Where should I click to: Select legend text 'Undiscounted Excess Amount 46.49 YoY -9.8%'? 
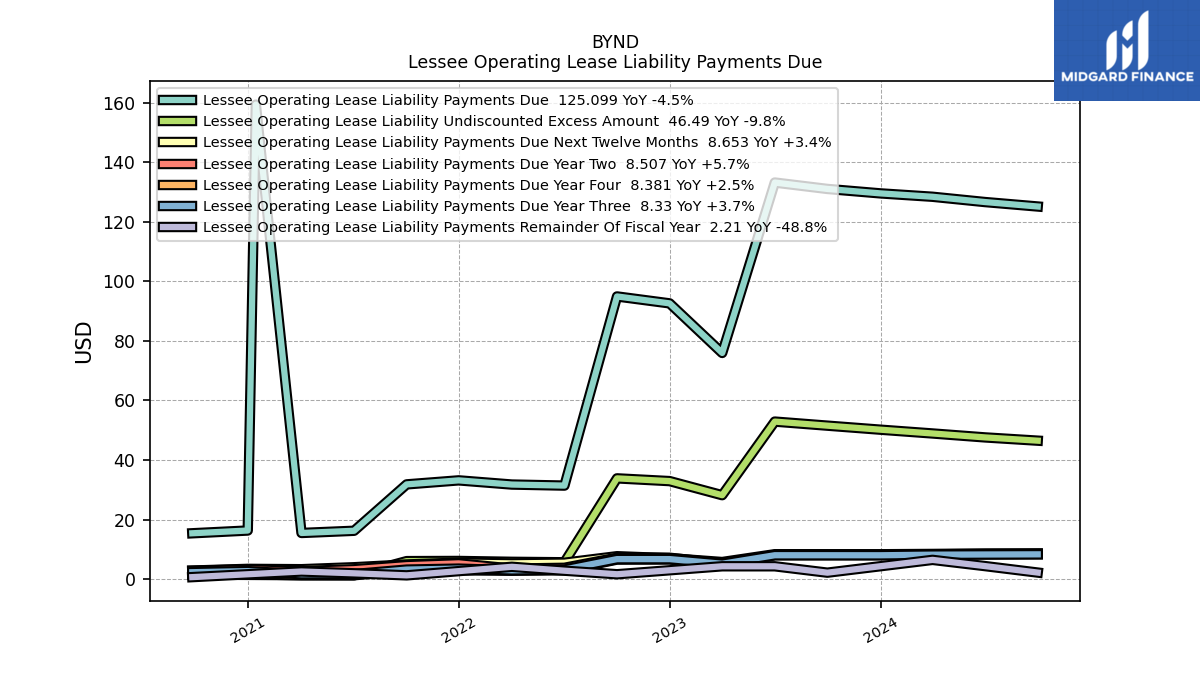613,121
